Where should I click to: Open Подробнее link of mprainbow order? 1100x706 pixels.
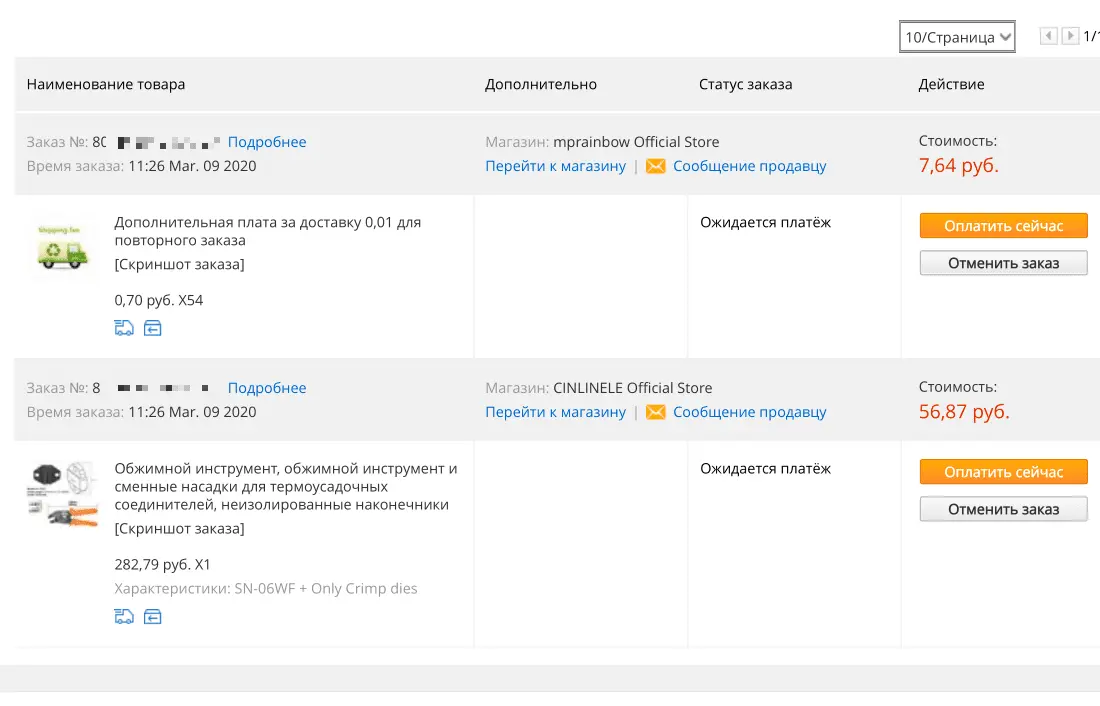(267, 142)
